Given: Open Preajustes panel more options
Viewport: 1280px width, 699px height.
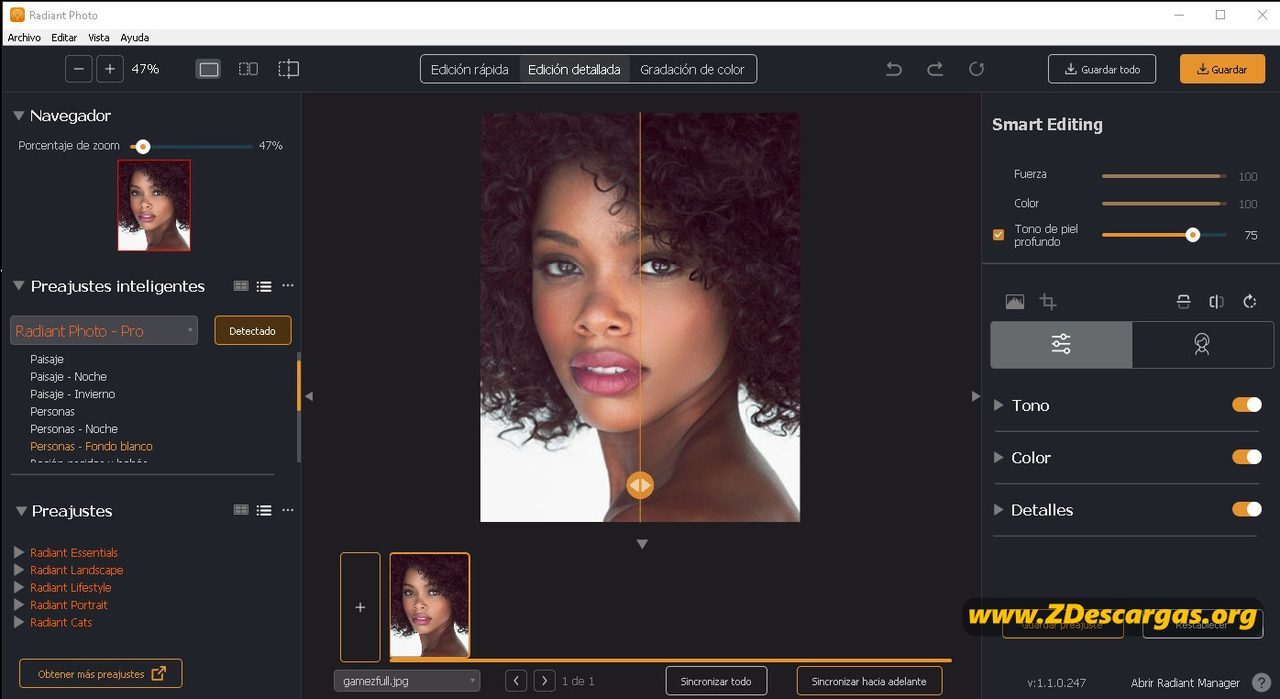Looking at the screenshot, I should [288, 510].
